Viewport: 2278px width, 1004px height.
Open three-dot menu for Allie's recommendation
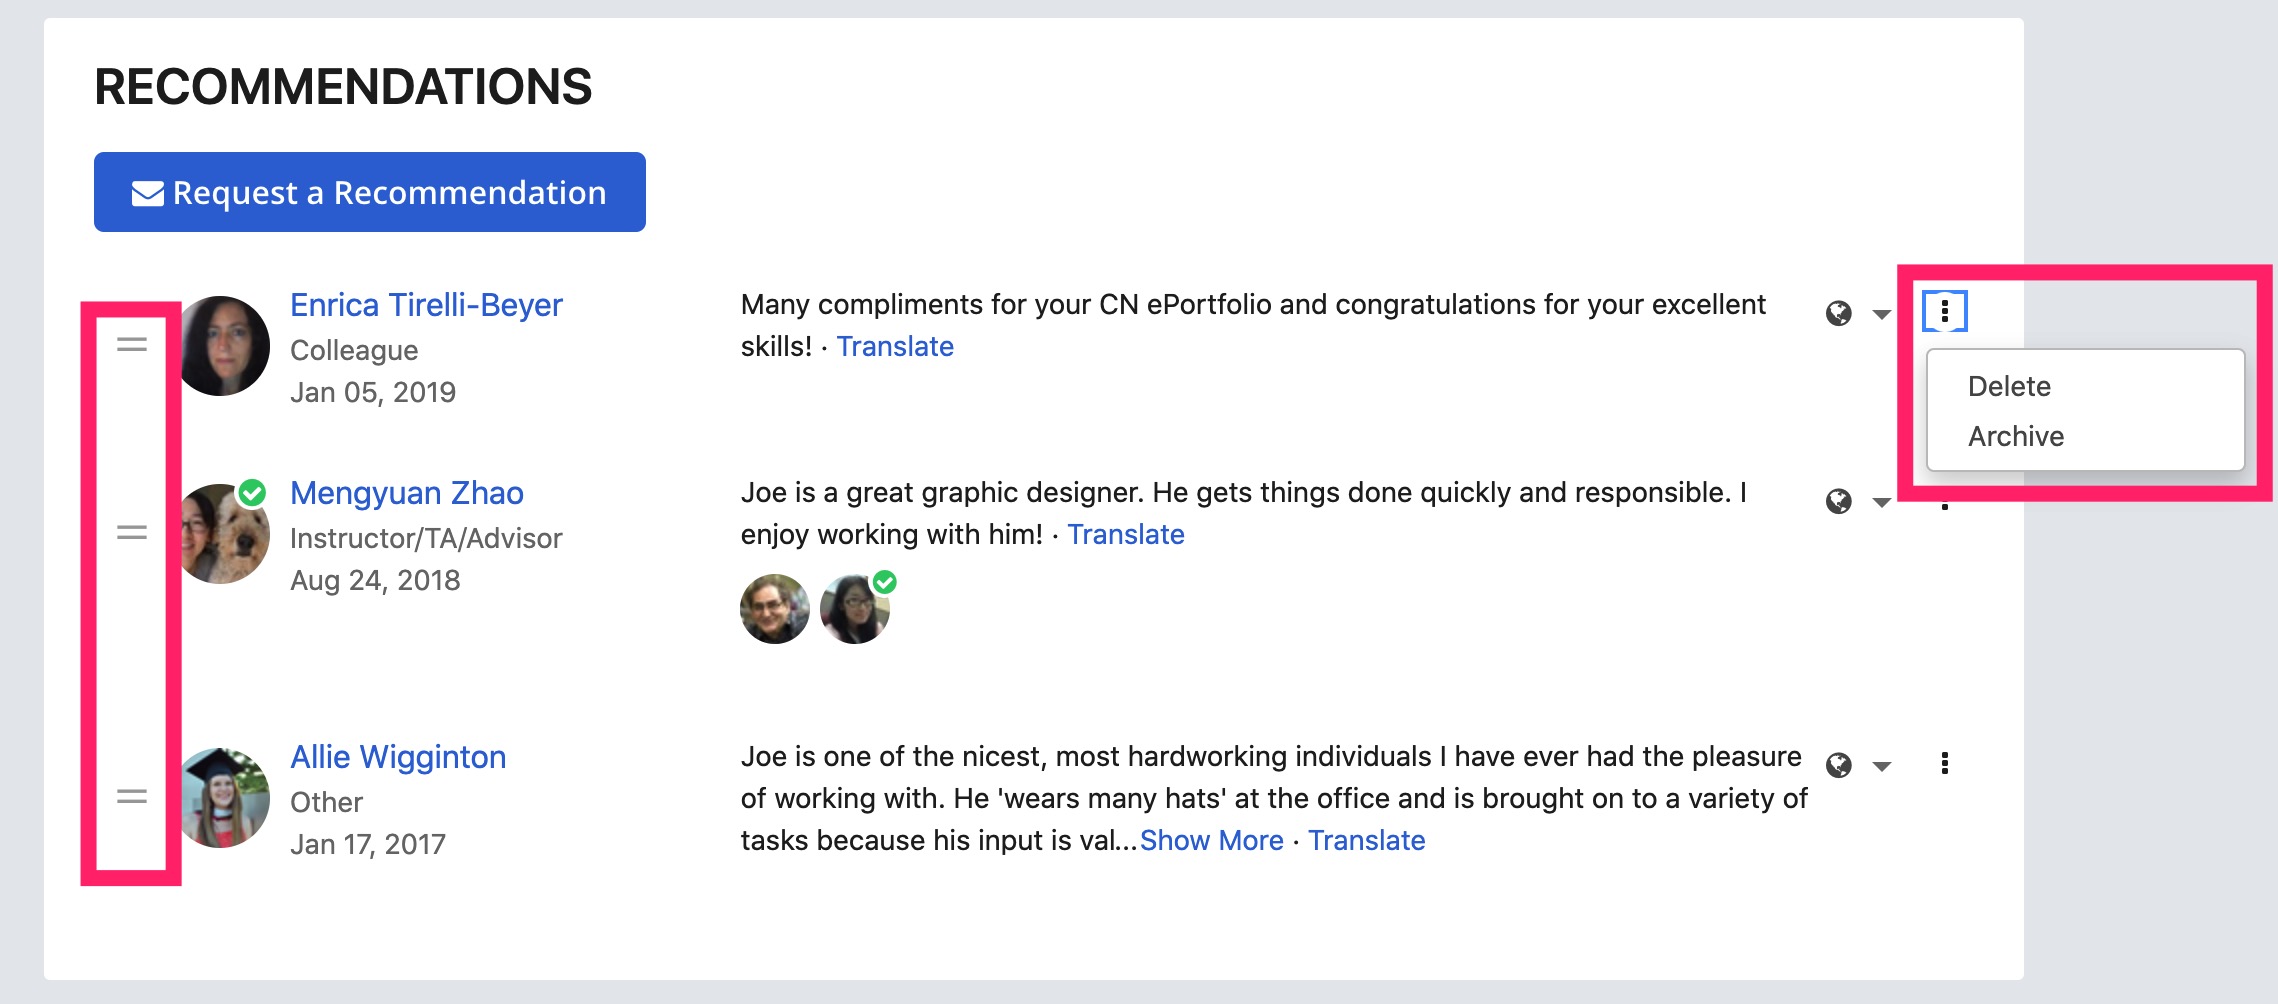1945,764
